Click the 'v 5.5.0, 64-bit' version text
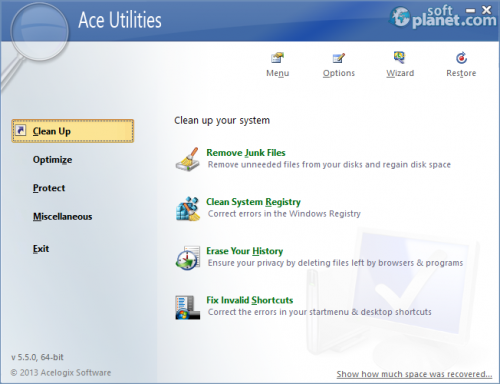The height and width of the screenshot is (384, 500). click(x=37, y=357)
